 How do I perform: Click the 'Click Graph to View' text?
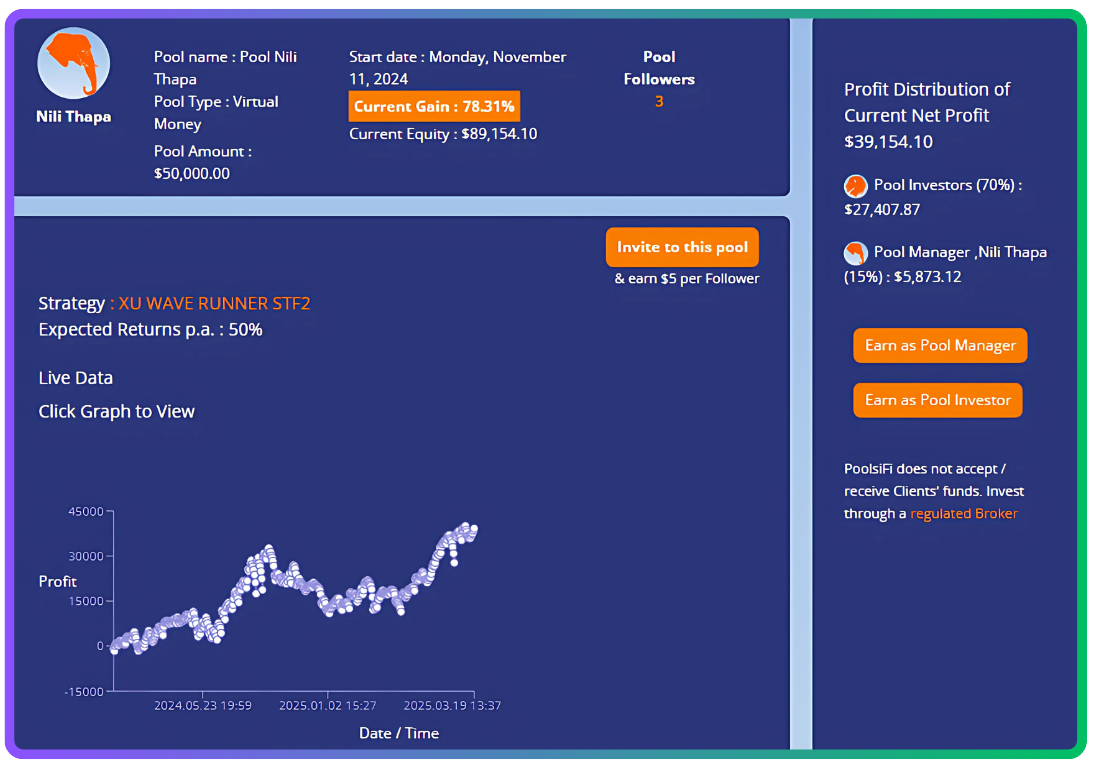point(116,411)
